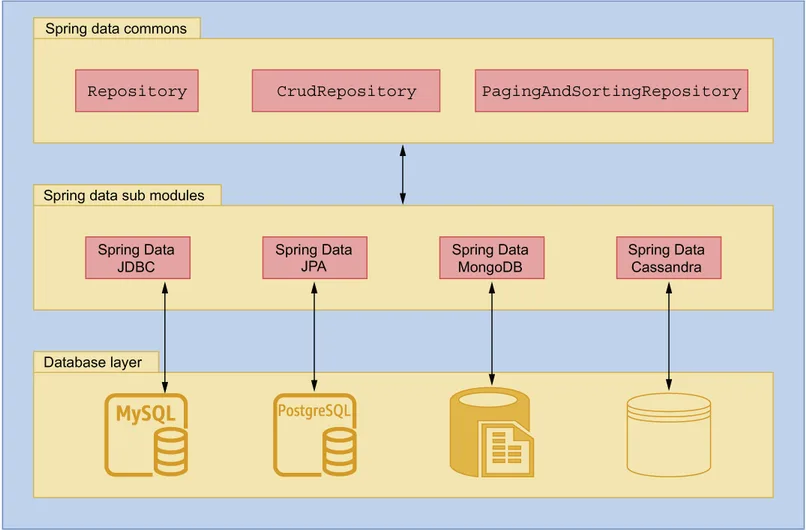The image size is (806, 530).
Task: Click the PagingAndSortingRepository box
Action: tap(611, 91)
